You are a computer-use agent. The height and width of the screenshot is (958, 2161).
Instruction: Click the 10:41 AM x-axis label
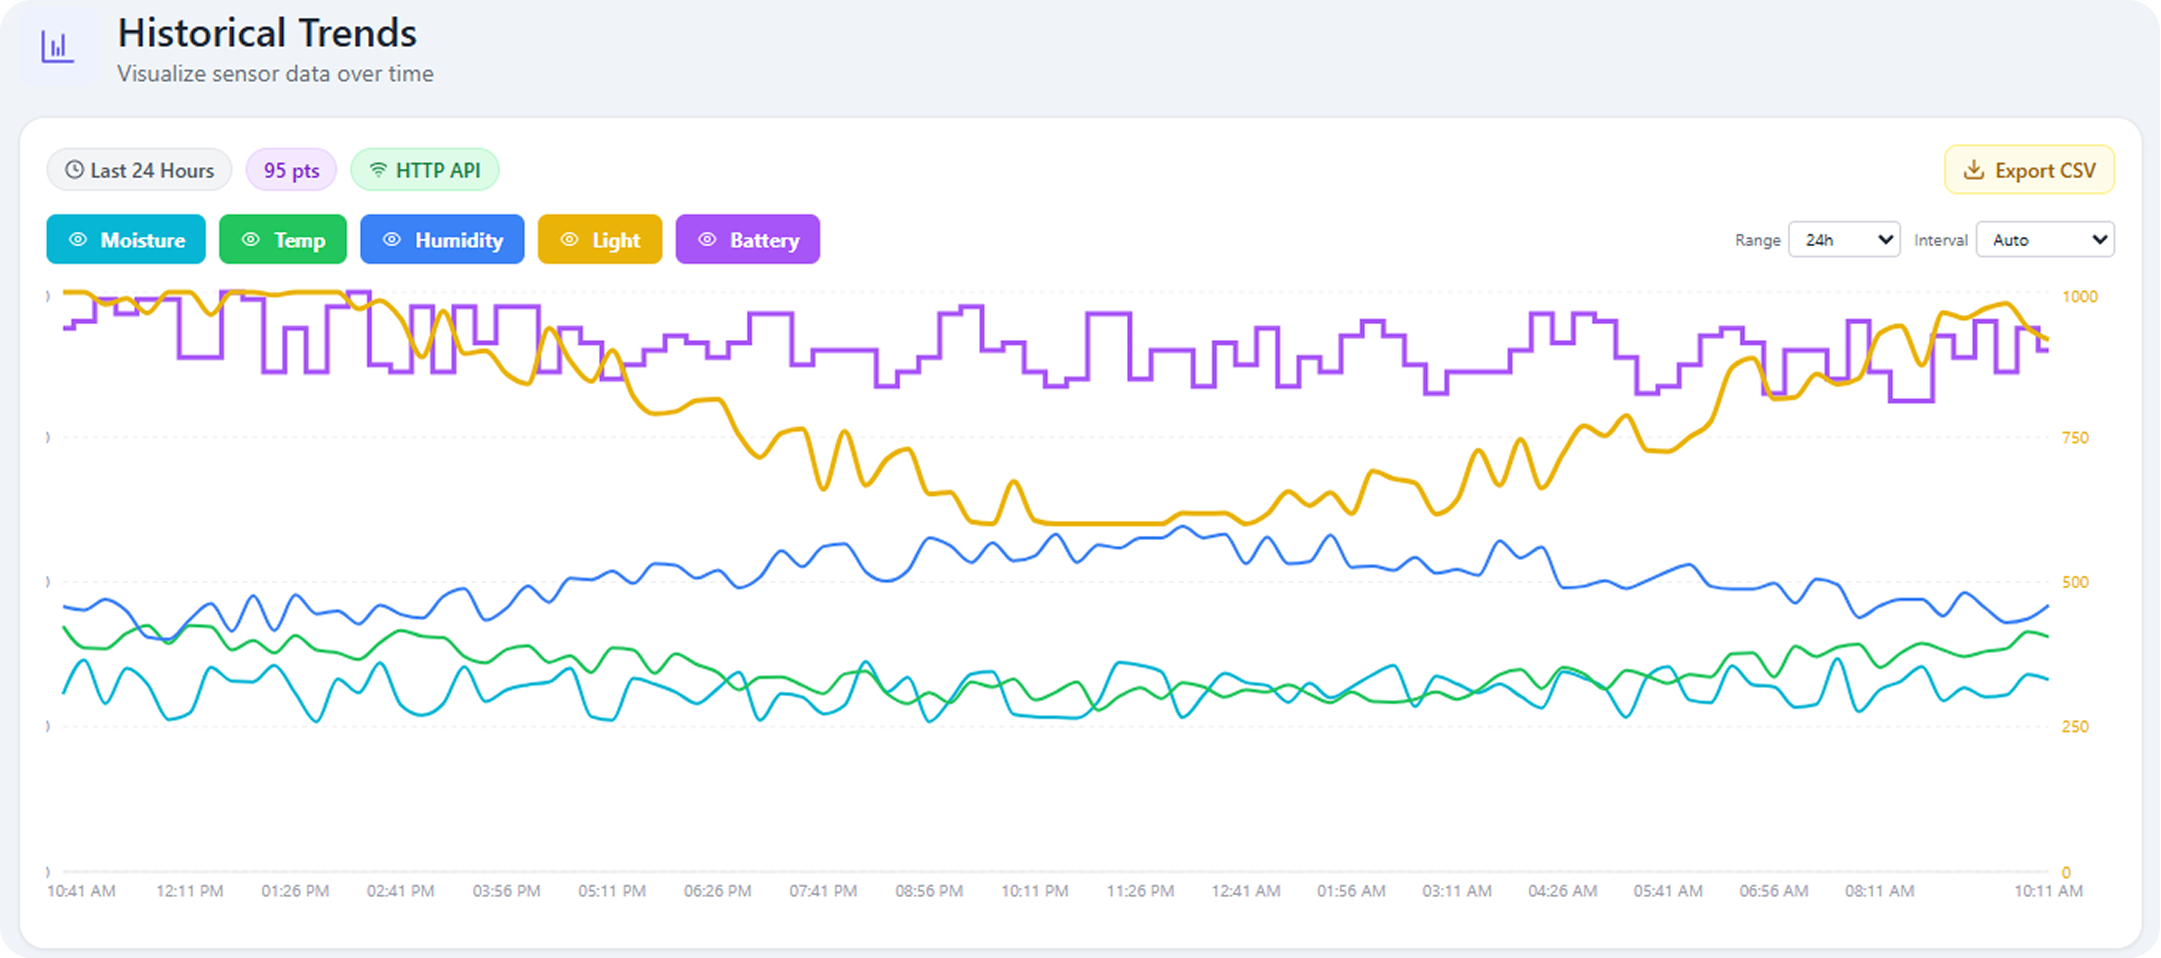81,891
